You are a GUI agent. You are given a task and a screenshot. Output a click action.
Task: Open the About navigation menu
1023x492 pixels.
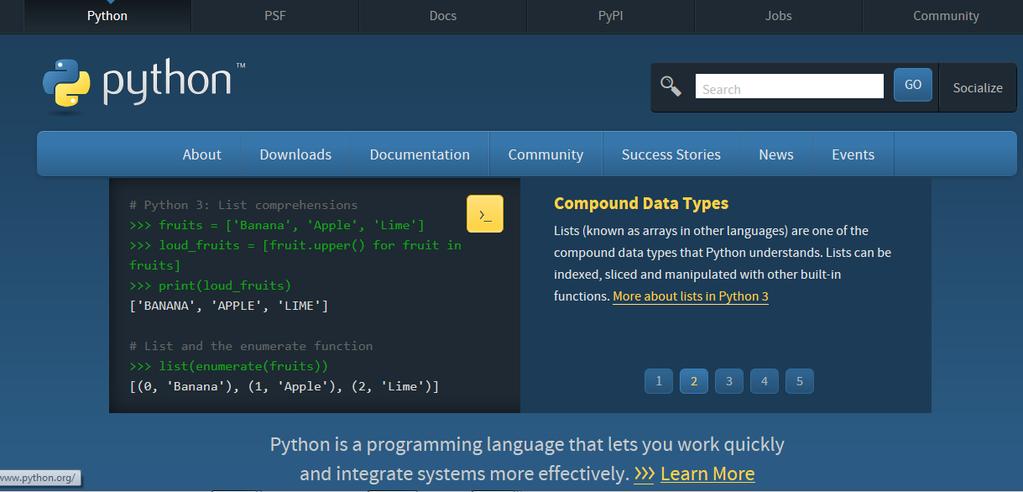[202, 155]
